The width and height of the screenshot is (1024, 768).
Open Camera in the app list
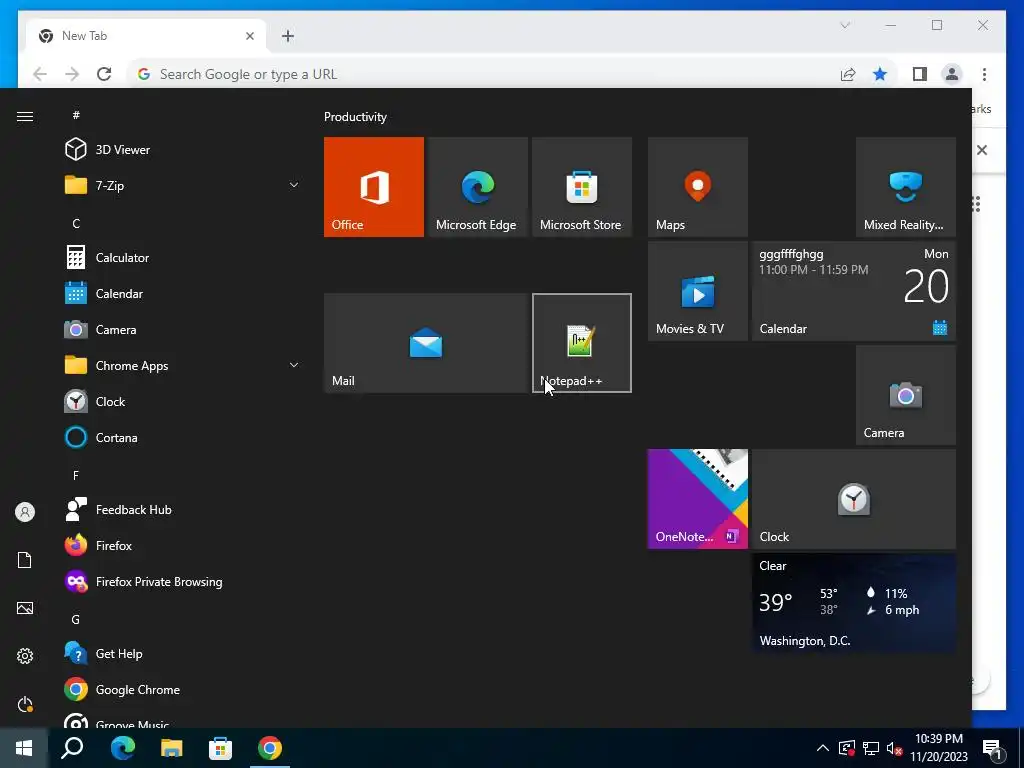[x=183, y=330]
